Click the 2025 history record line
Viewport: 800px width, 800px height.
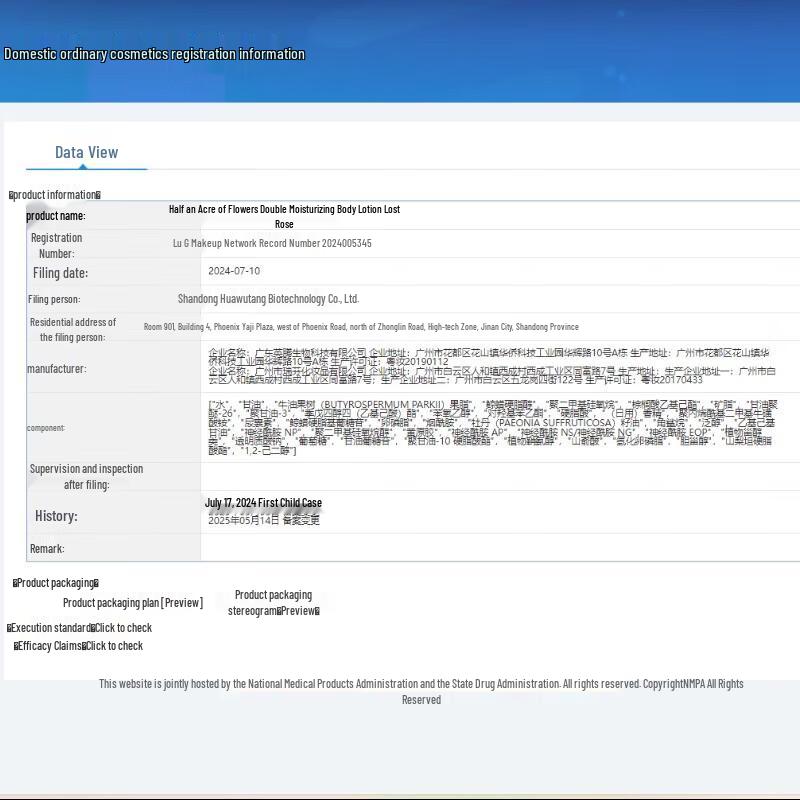click(264, 520)
